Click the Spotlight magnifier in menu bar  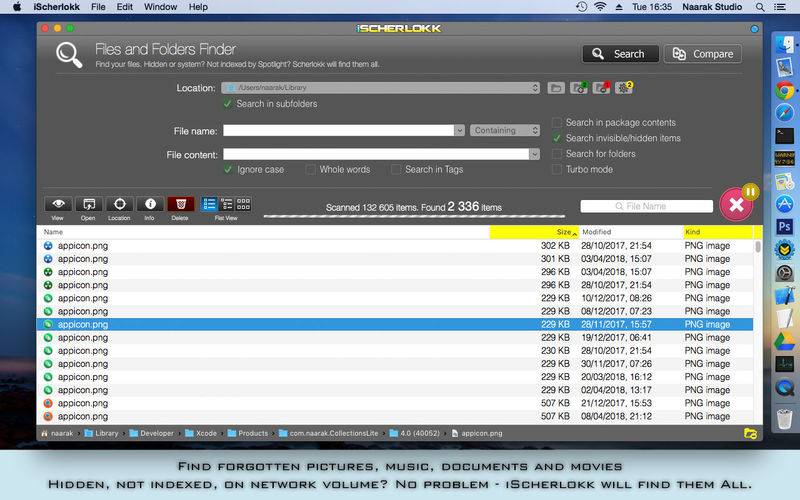click(x=760, y=7)
